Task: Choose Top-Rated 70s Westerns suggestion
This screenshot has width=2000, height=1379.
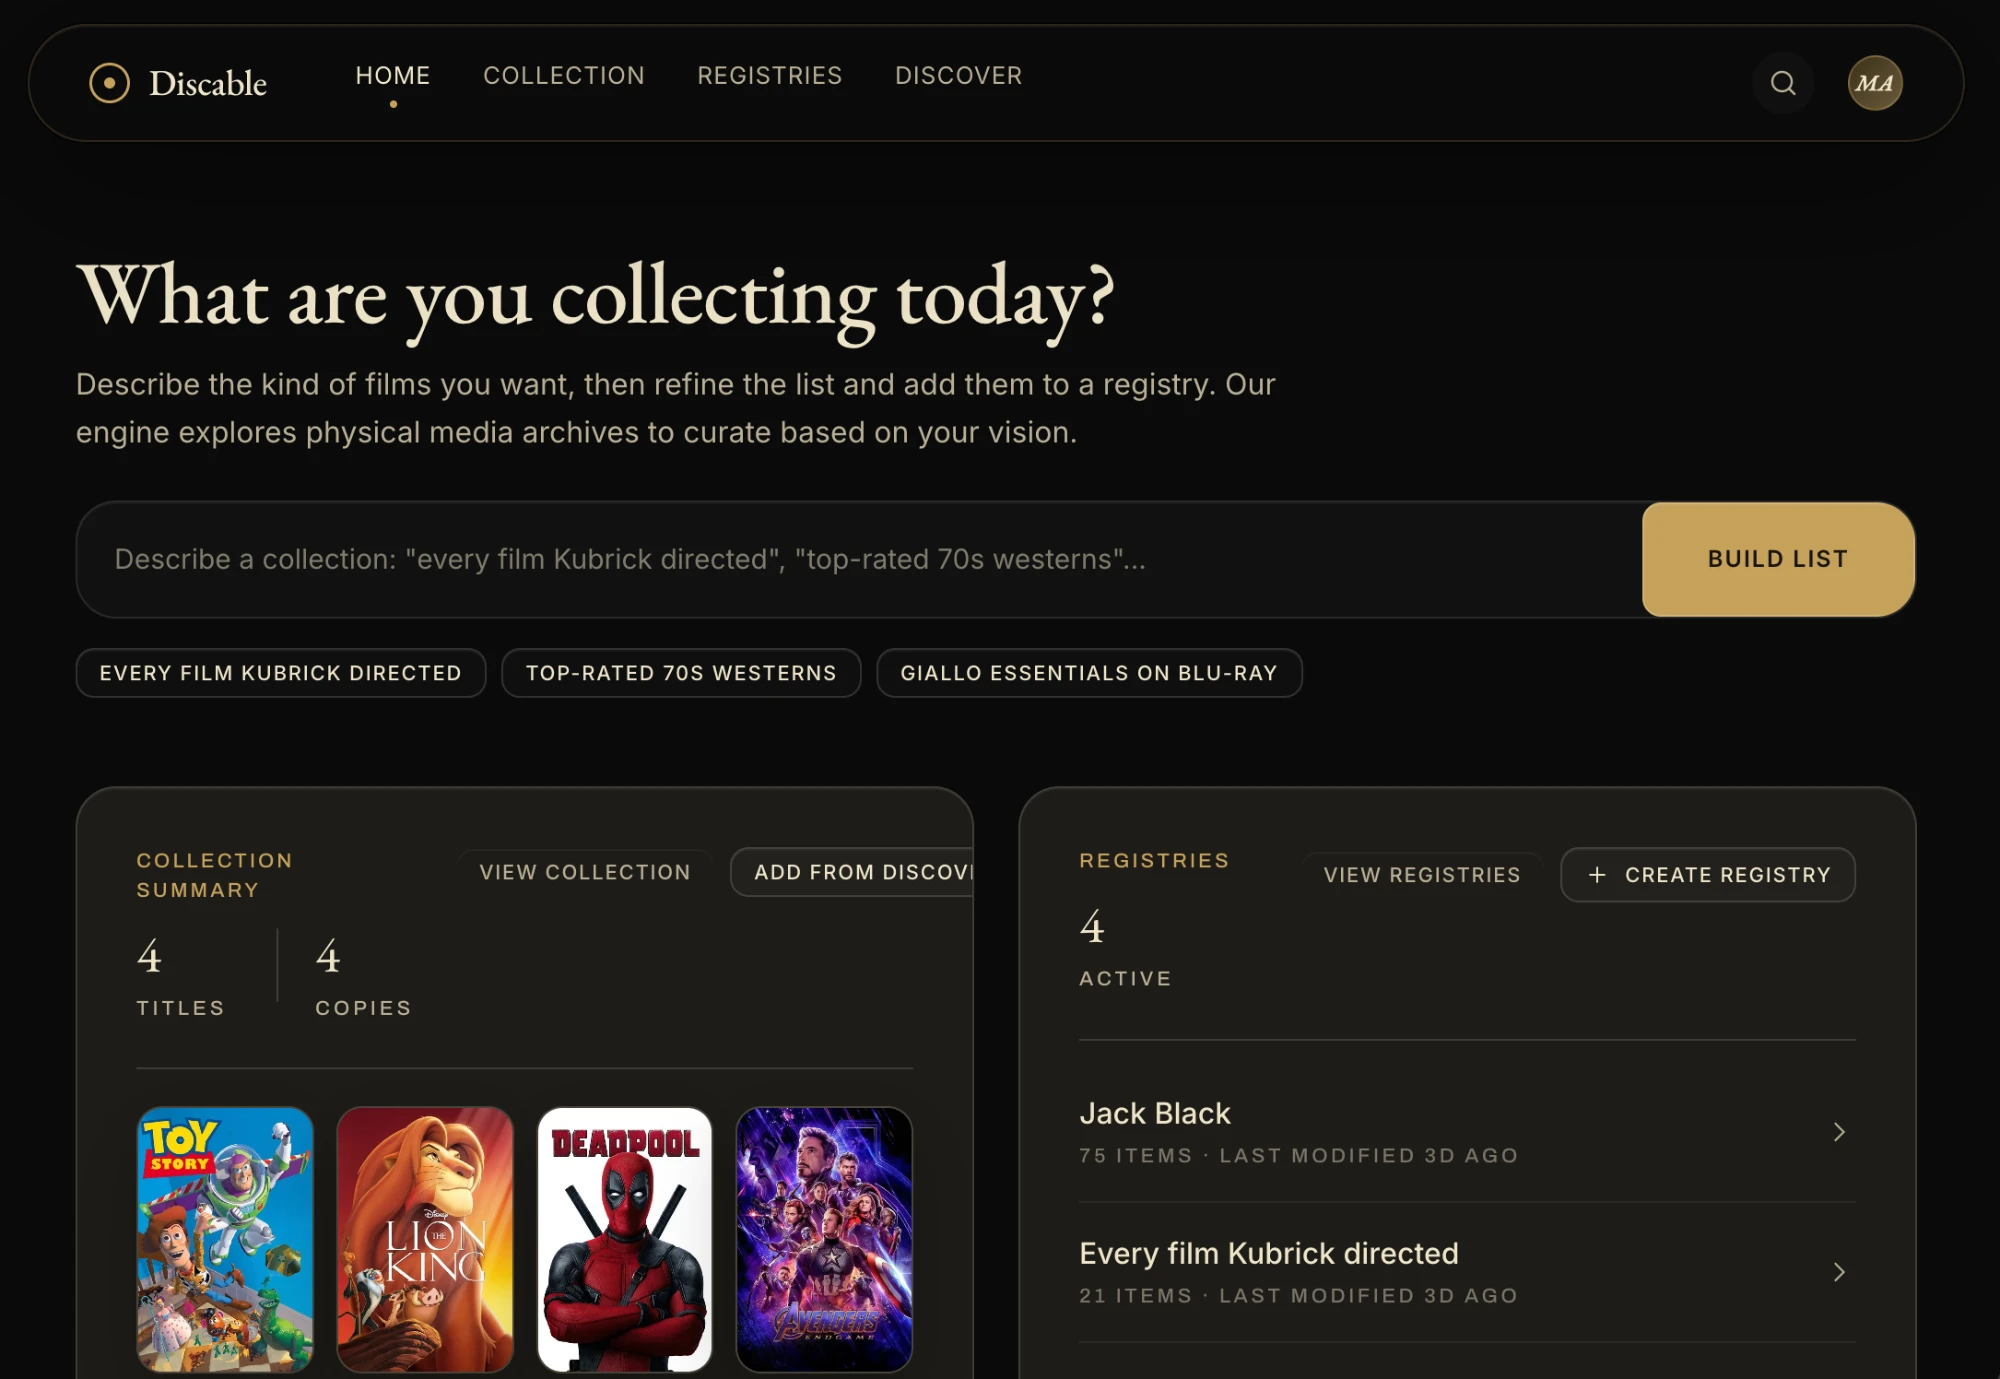Action: pos(681,673)
